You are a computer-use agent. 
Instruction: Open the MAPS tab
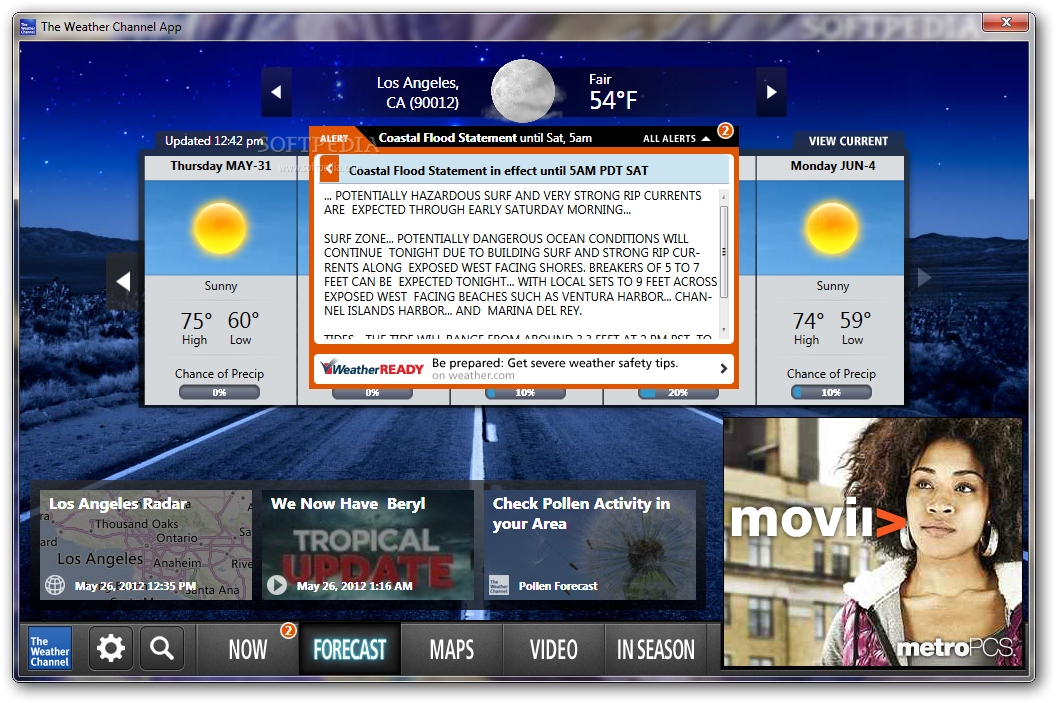[452, 650]
